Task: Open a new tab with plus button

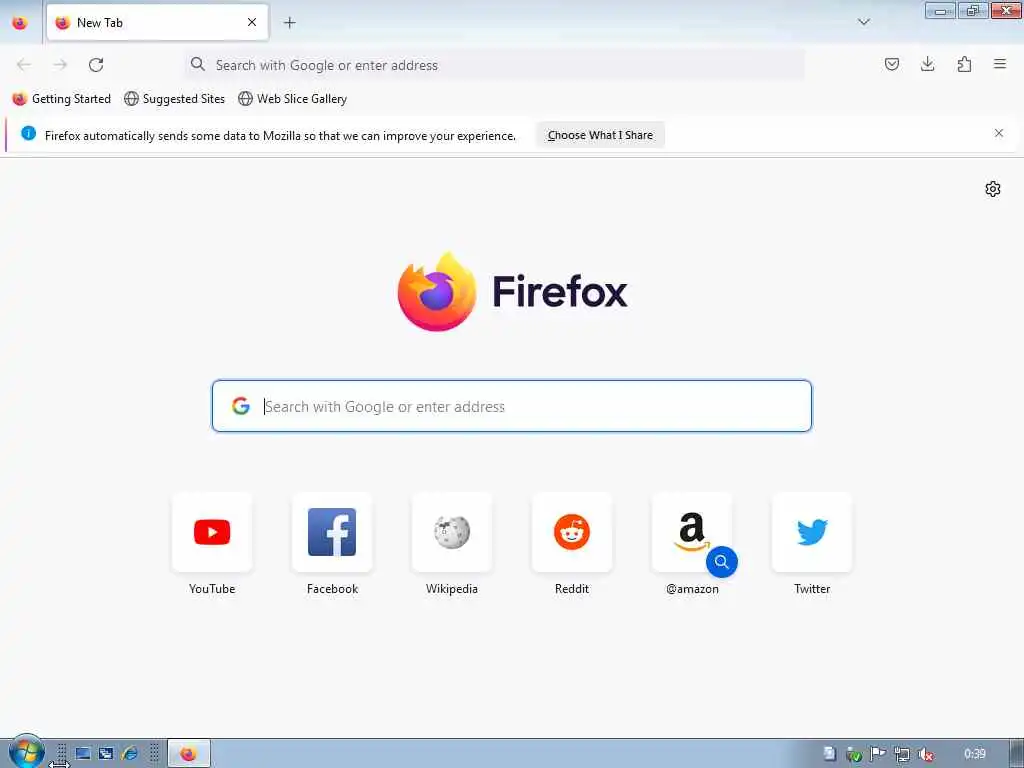Action: [289, 23]
